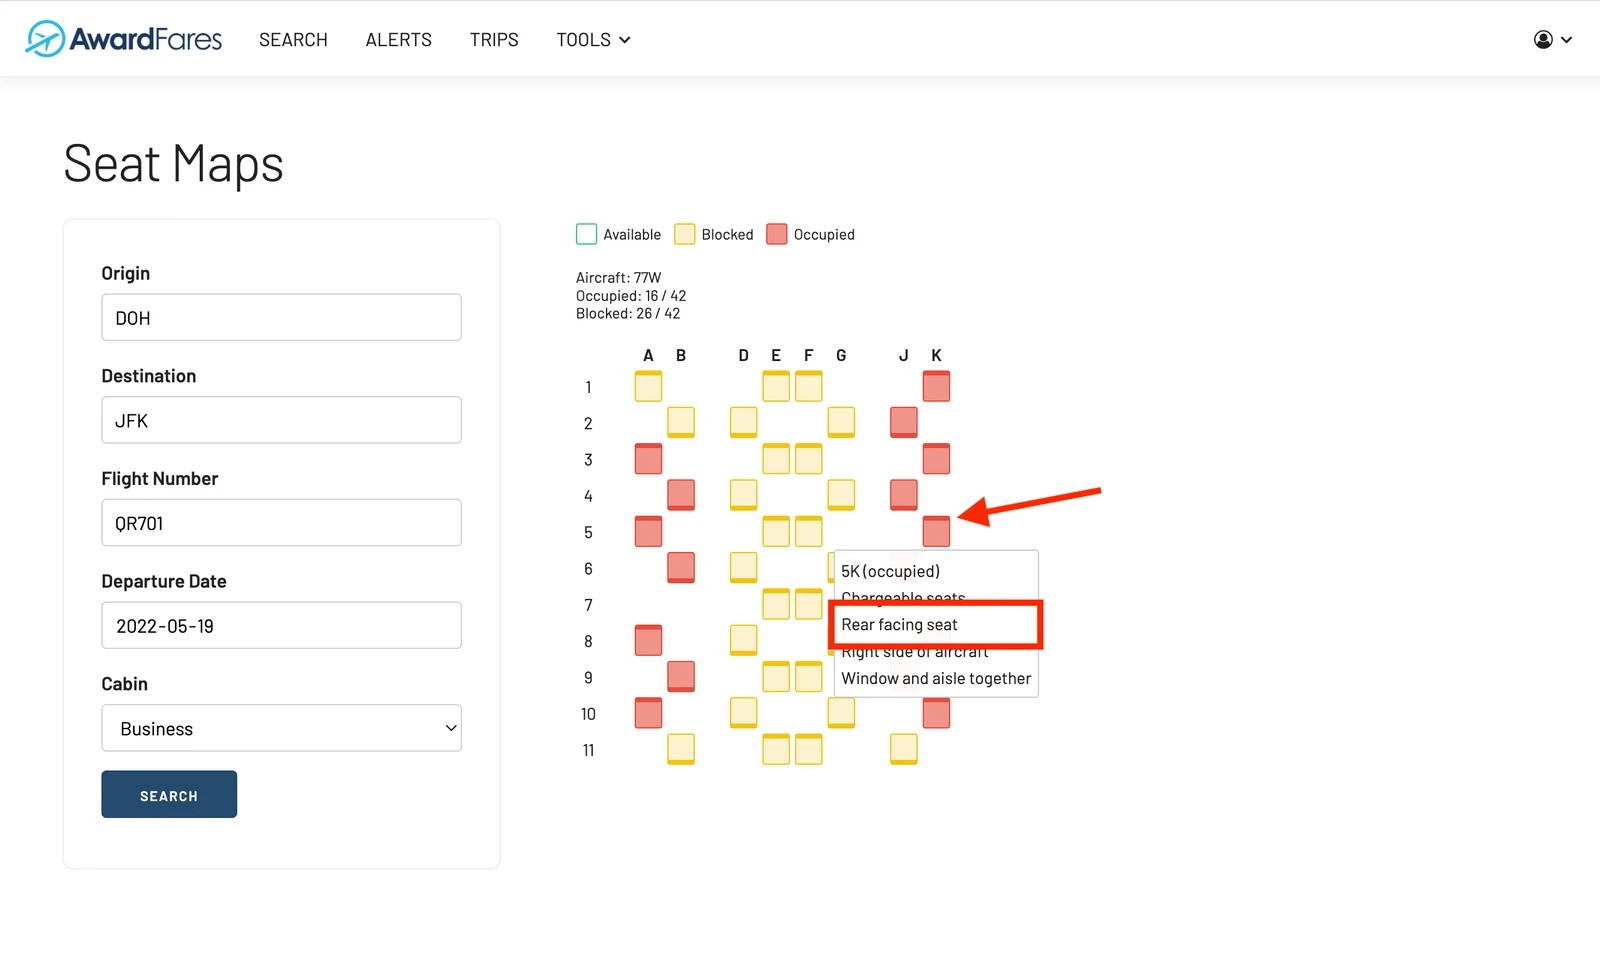This screenshot has width=1600, height=975.
Task: Select blocked seat 2B
Action: point(681,422)
